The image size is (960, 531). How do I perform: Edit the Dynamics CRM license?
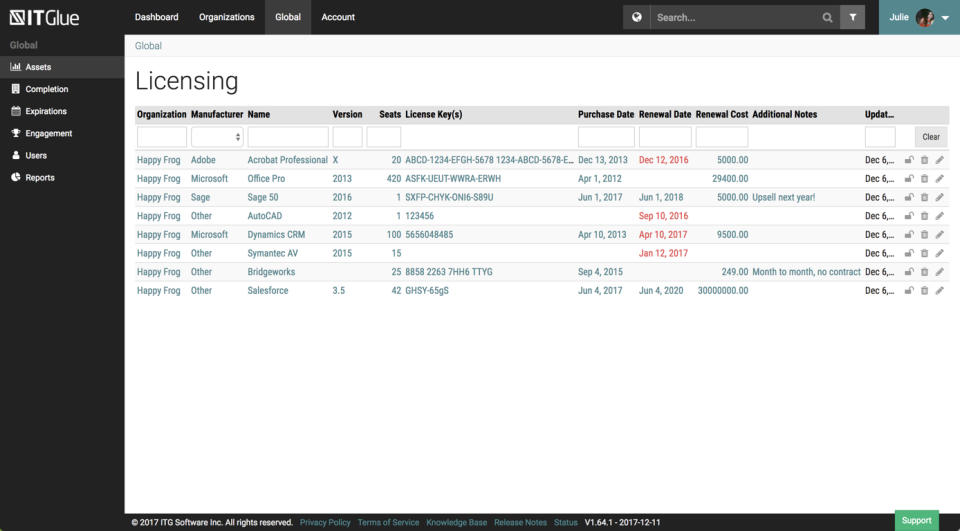pos(939,235)
